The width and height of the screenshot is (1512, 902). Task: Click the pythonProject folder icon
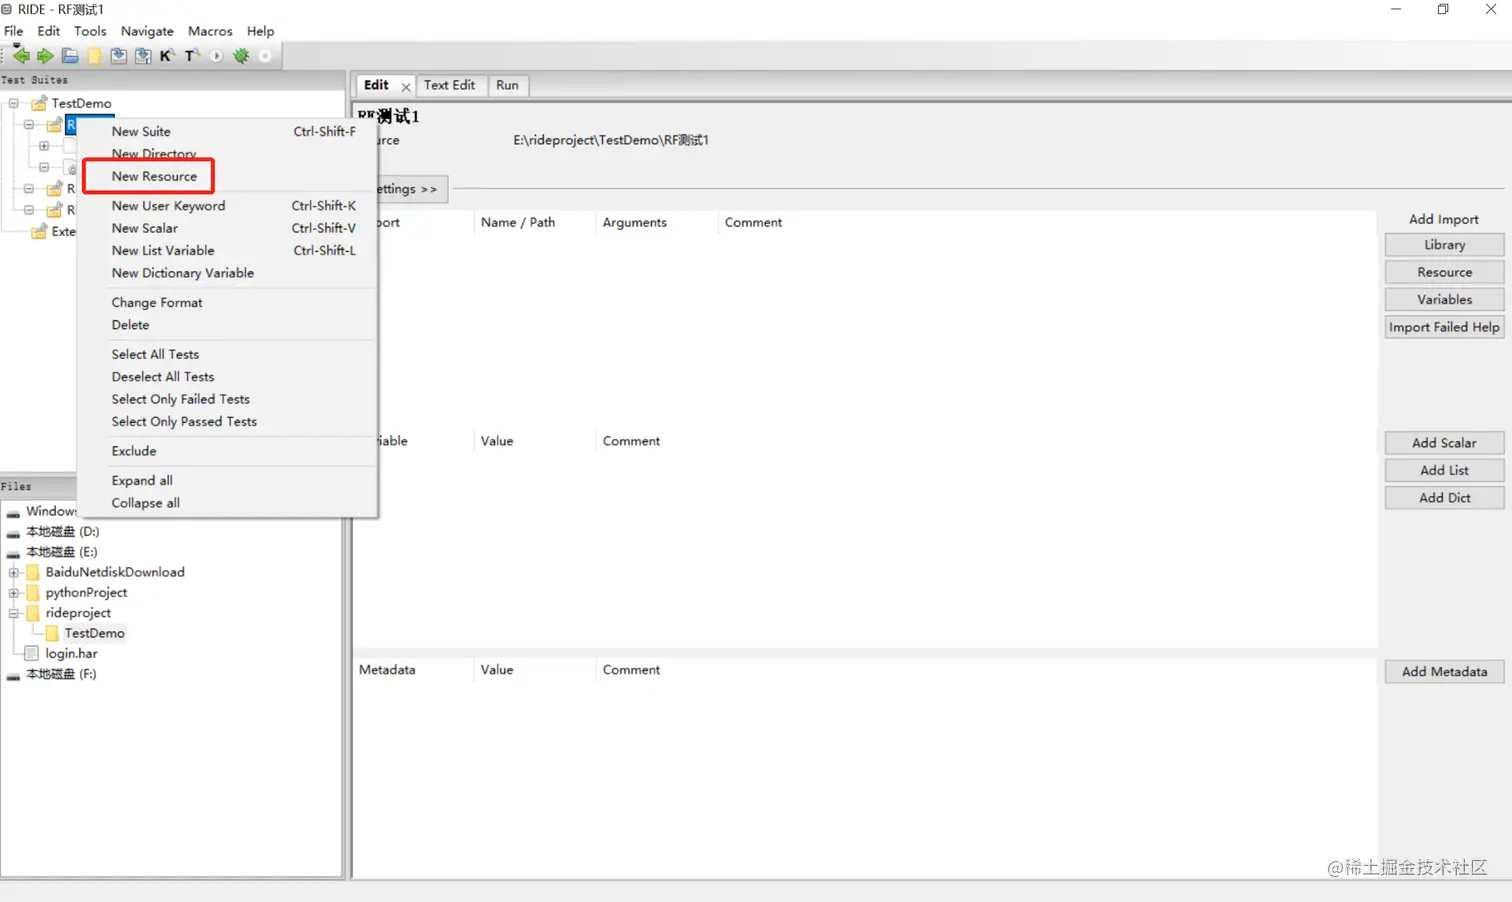pyautogui.click(x=33, y=593)
